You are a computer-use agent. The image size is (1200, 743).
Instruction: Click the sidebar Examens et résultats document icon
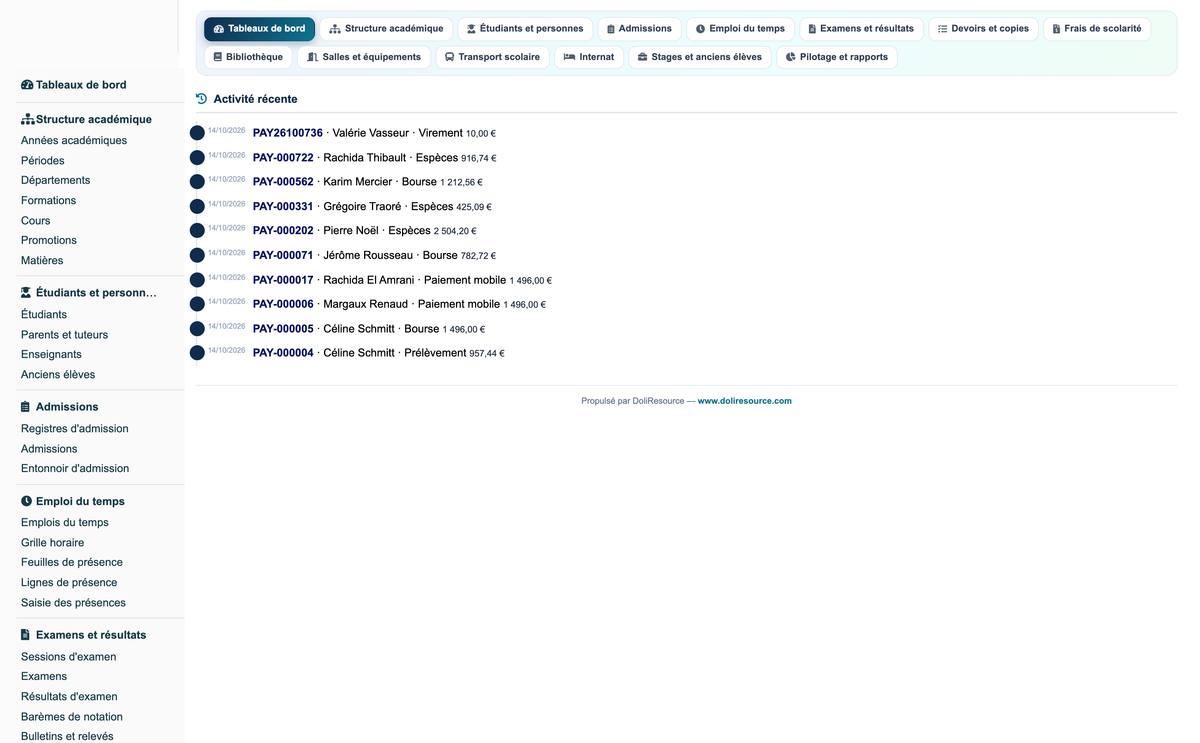coord(26,635)
